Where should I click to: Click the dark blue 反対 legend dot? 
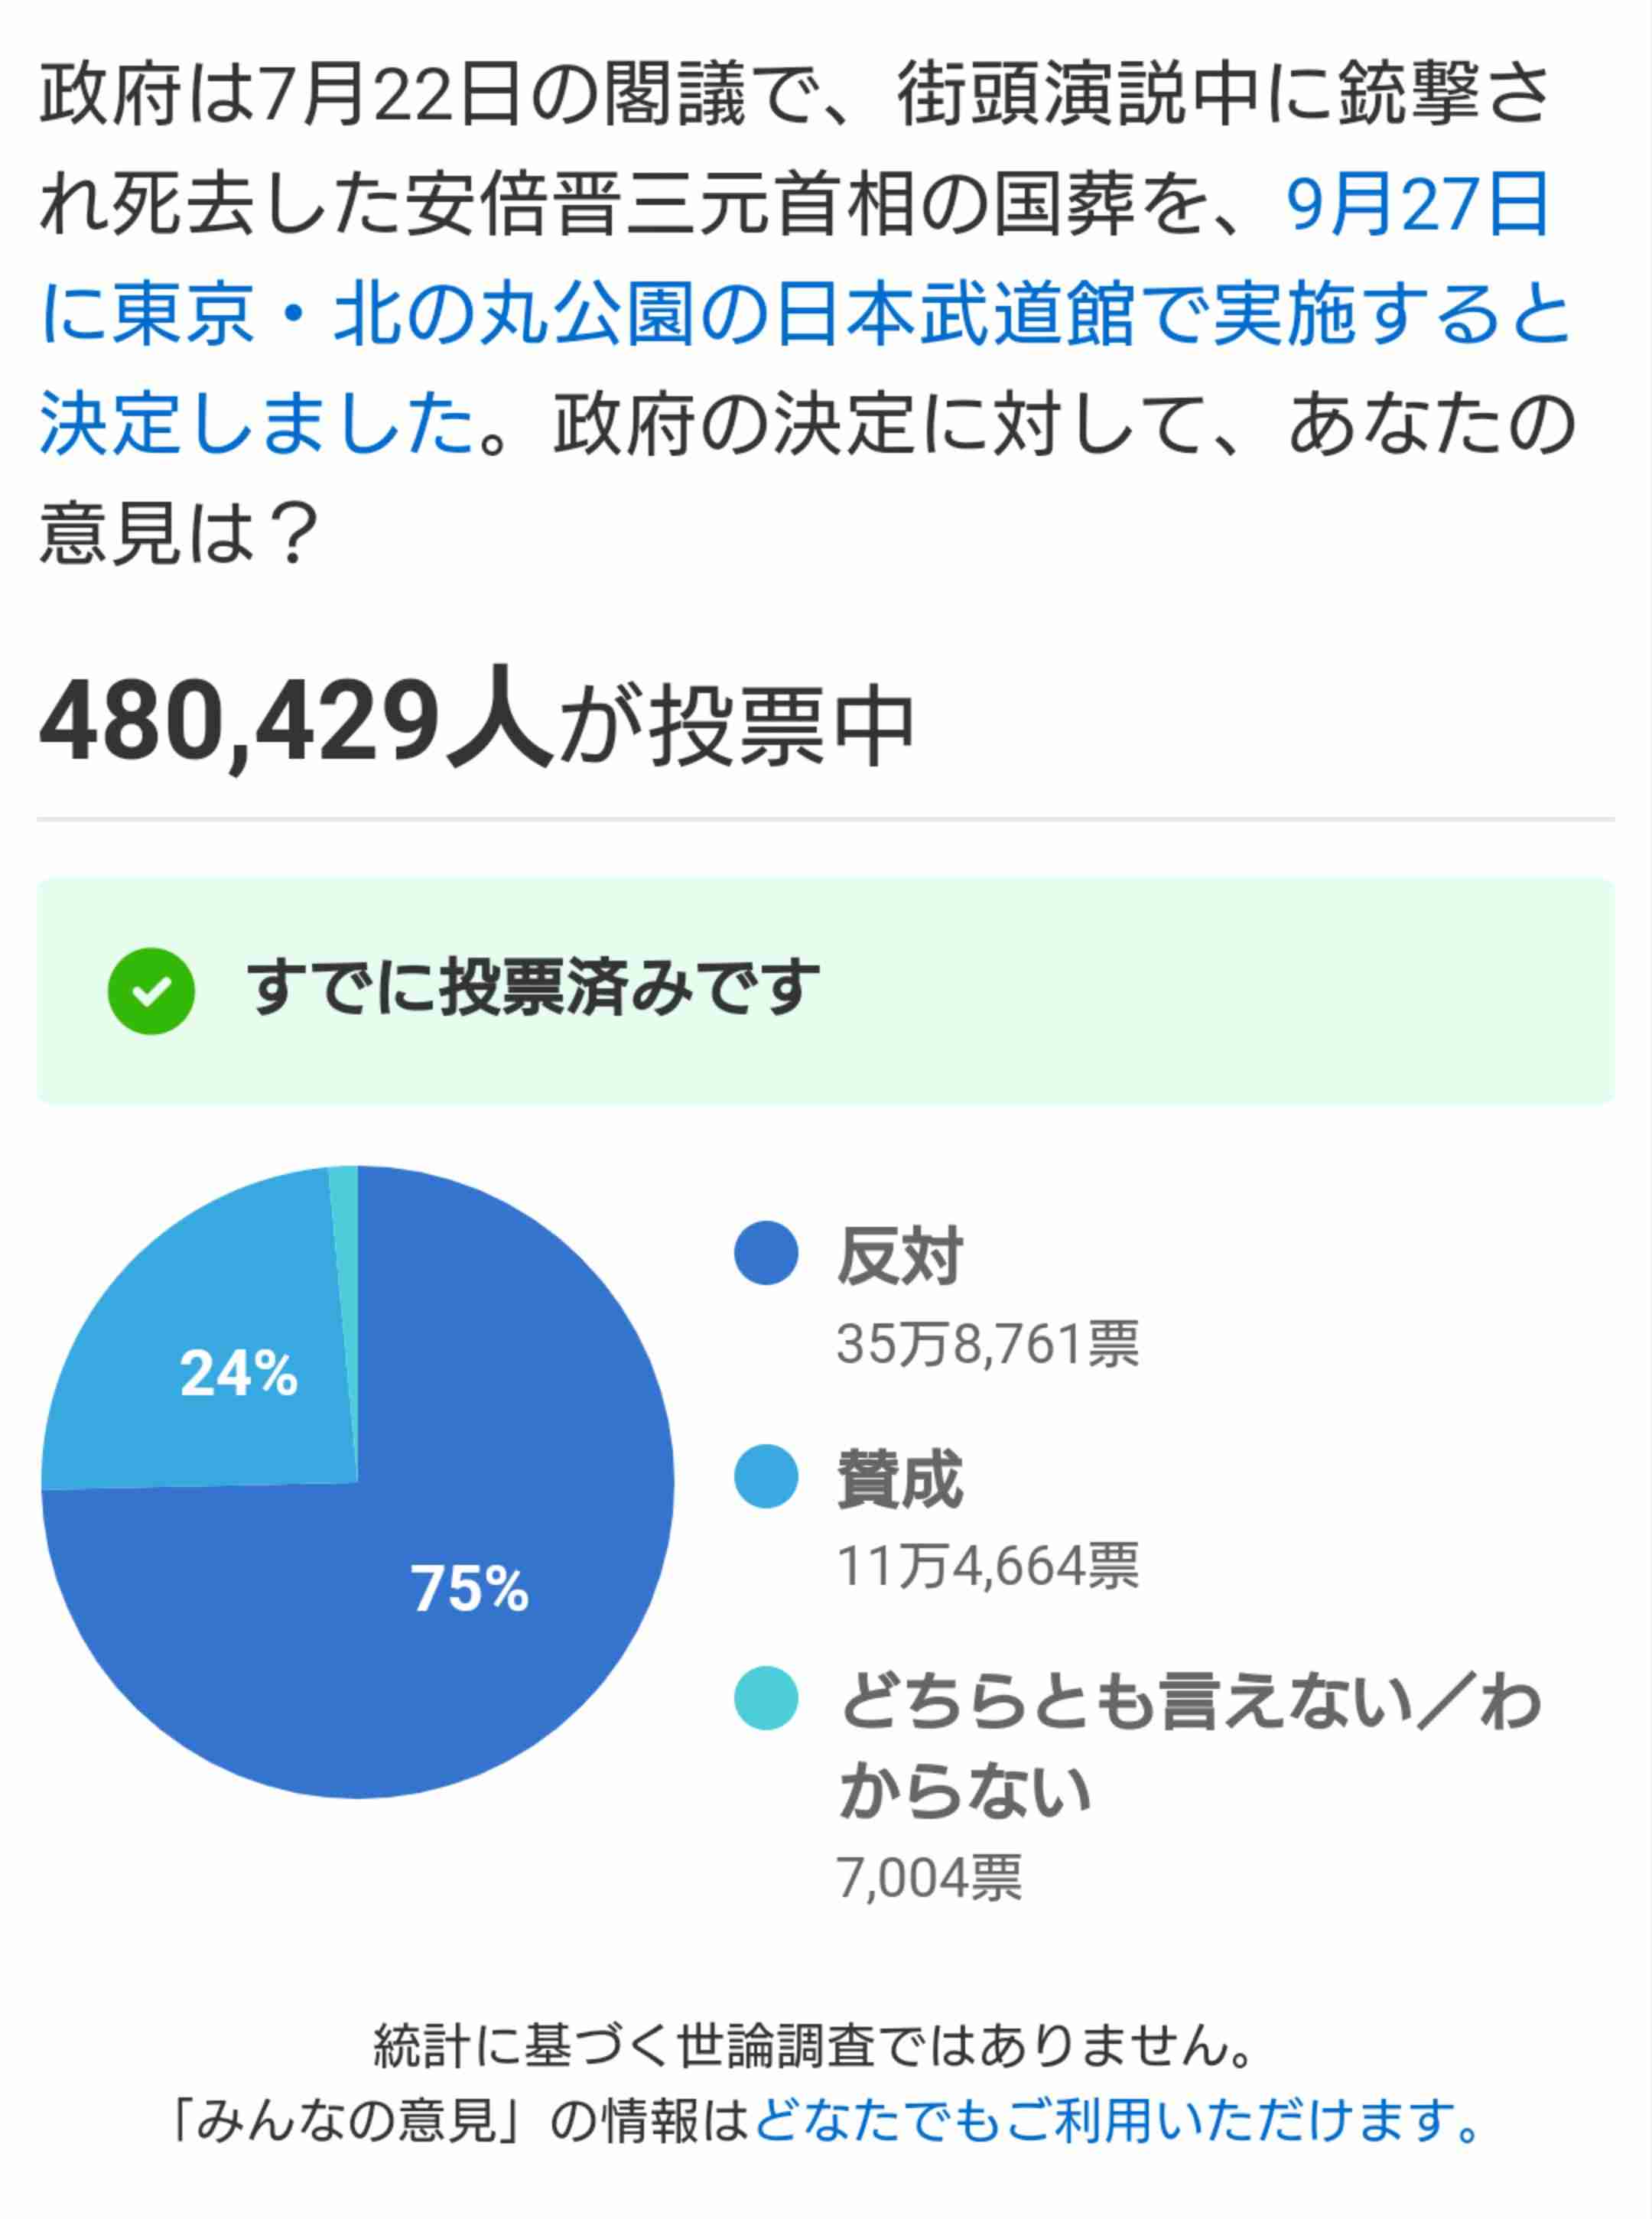click(x=766, y=1253)
